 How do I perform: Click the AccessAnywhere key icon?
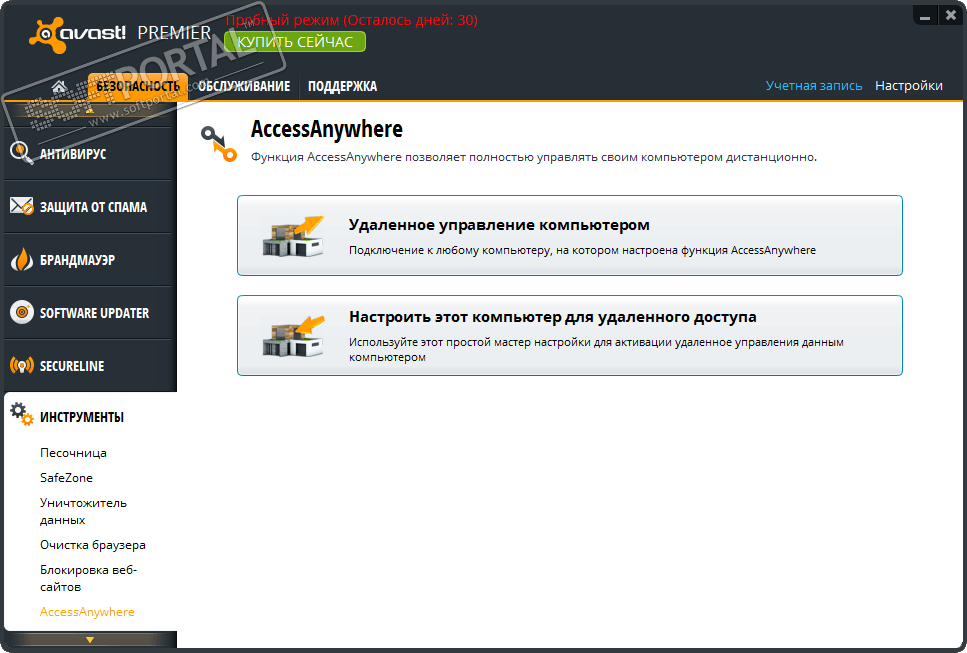pyautogui.click(x=218, y=143)
